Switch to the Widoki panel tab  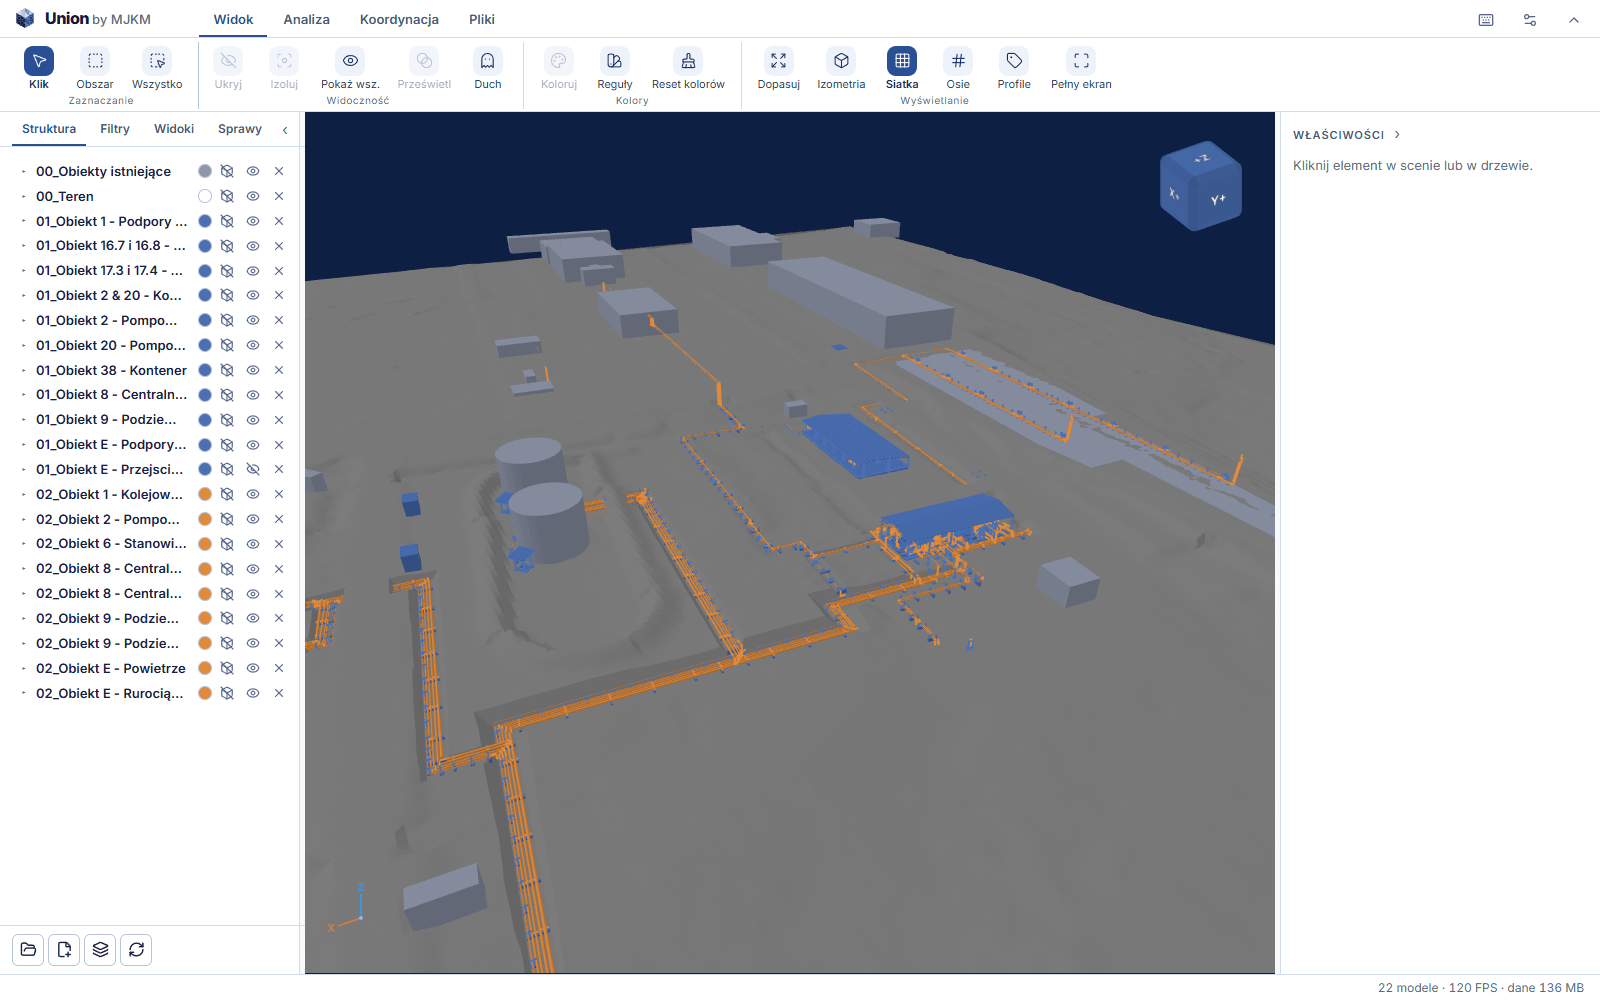coord(174,129)
